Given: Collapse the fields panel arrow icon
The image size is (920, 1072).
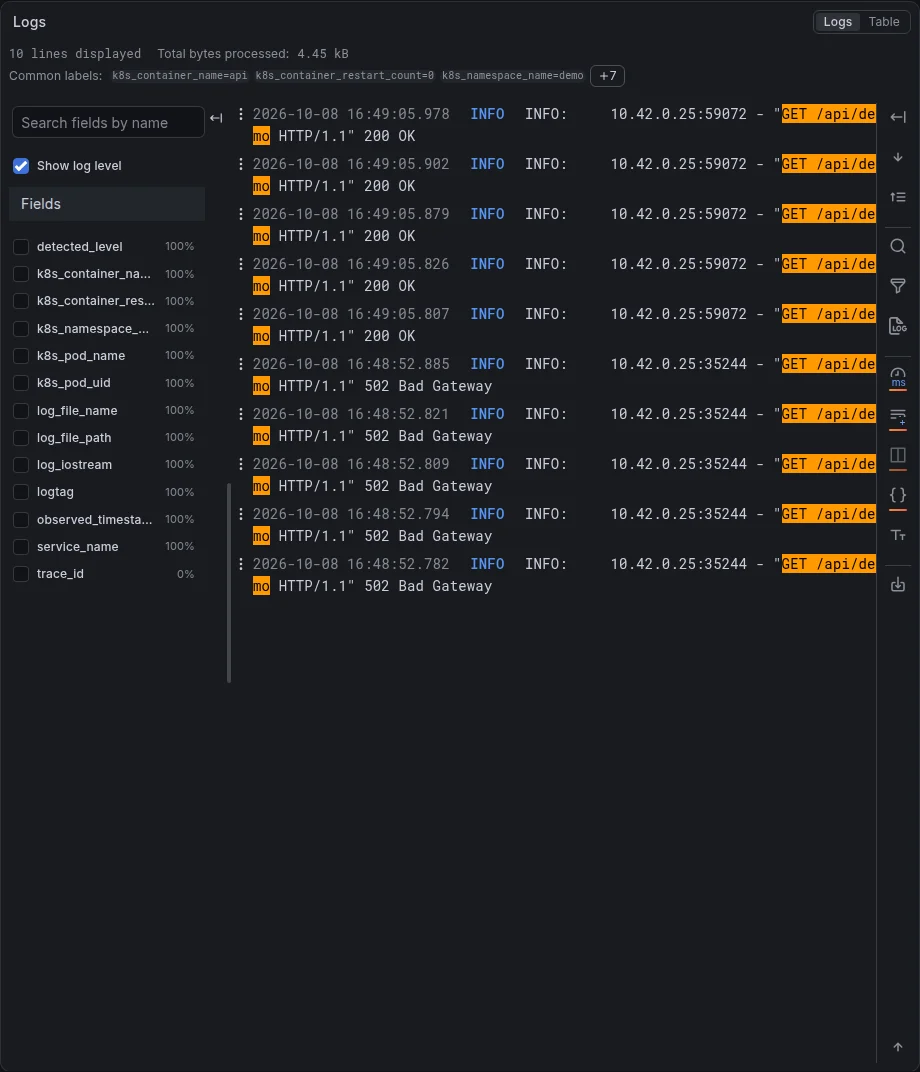Looking at the screenshot, I should 216,118.
